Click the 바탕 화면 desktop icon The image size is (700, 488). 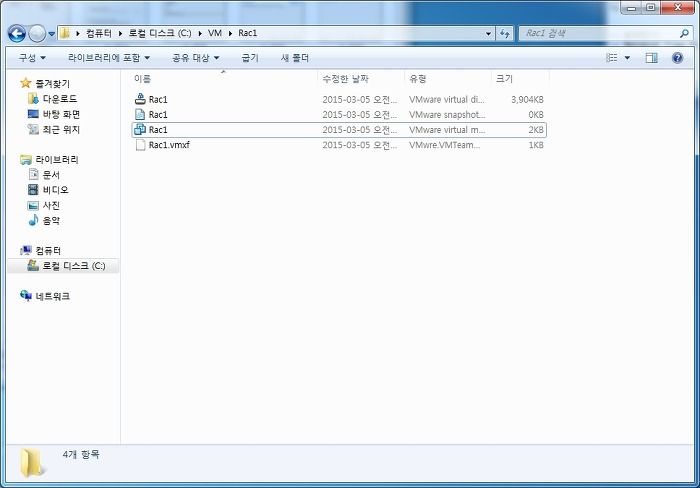(x=33, y=114)
